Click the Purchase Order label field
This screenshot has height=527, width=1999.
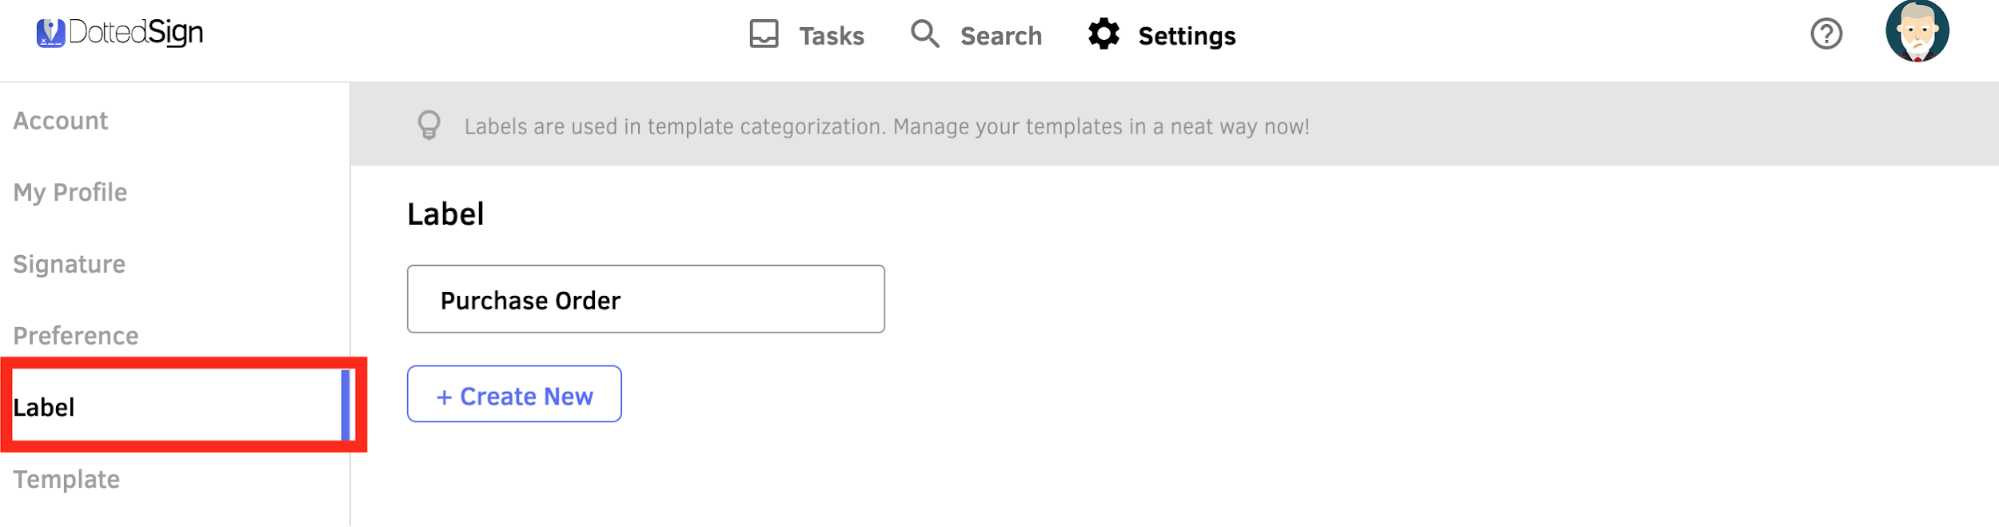coord(646,299)
